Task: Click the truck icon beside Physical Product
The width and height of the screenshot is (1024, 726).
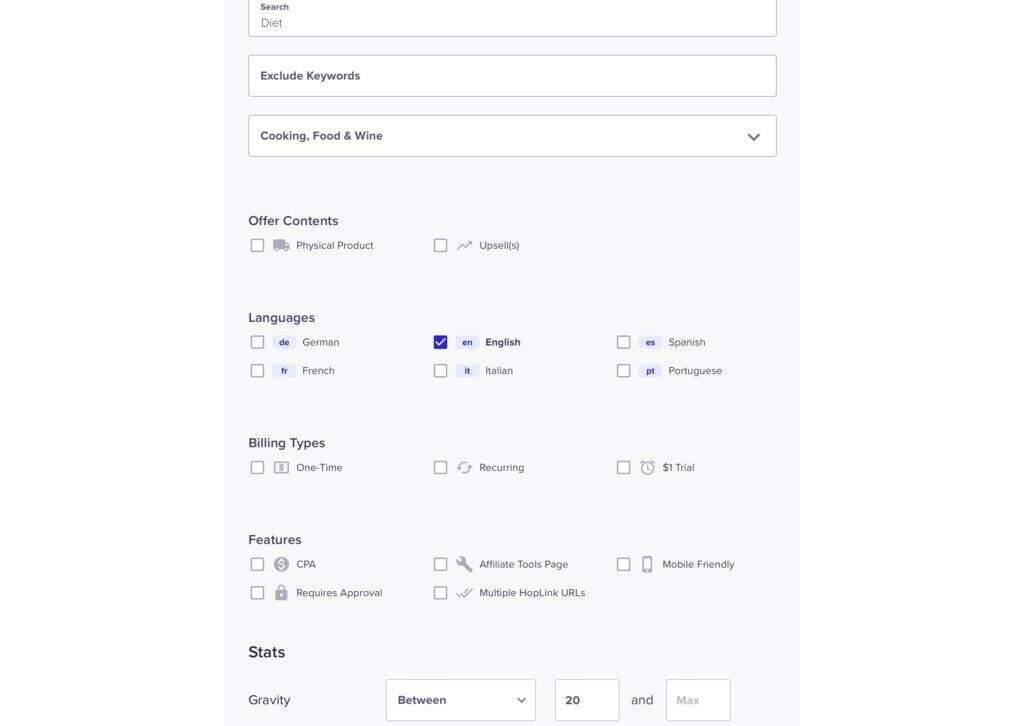Action: coord(281,245)
